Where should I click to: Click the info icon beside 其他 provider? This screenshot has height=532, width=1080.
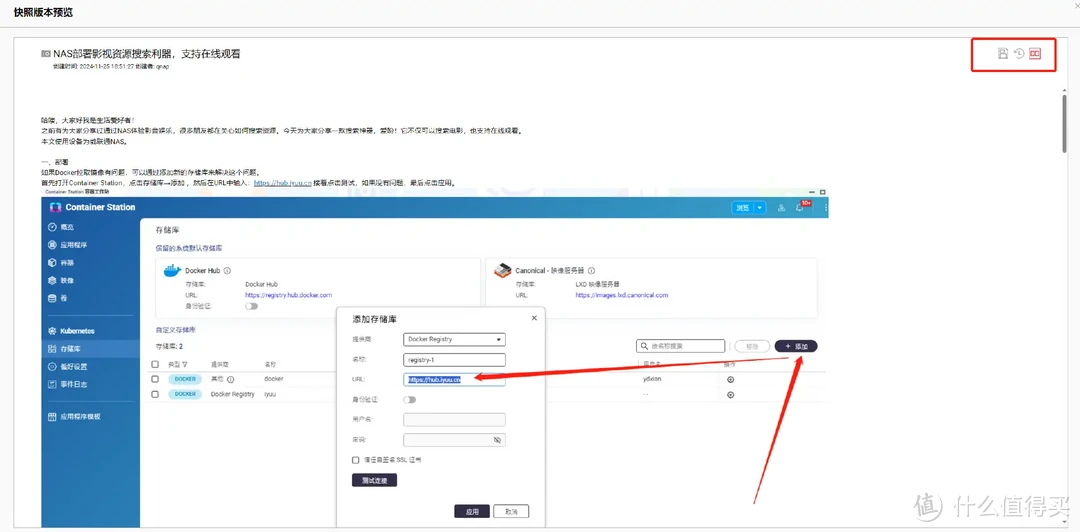[231, 379]
